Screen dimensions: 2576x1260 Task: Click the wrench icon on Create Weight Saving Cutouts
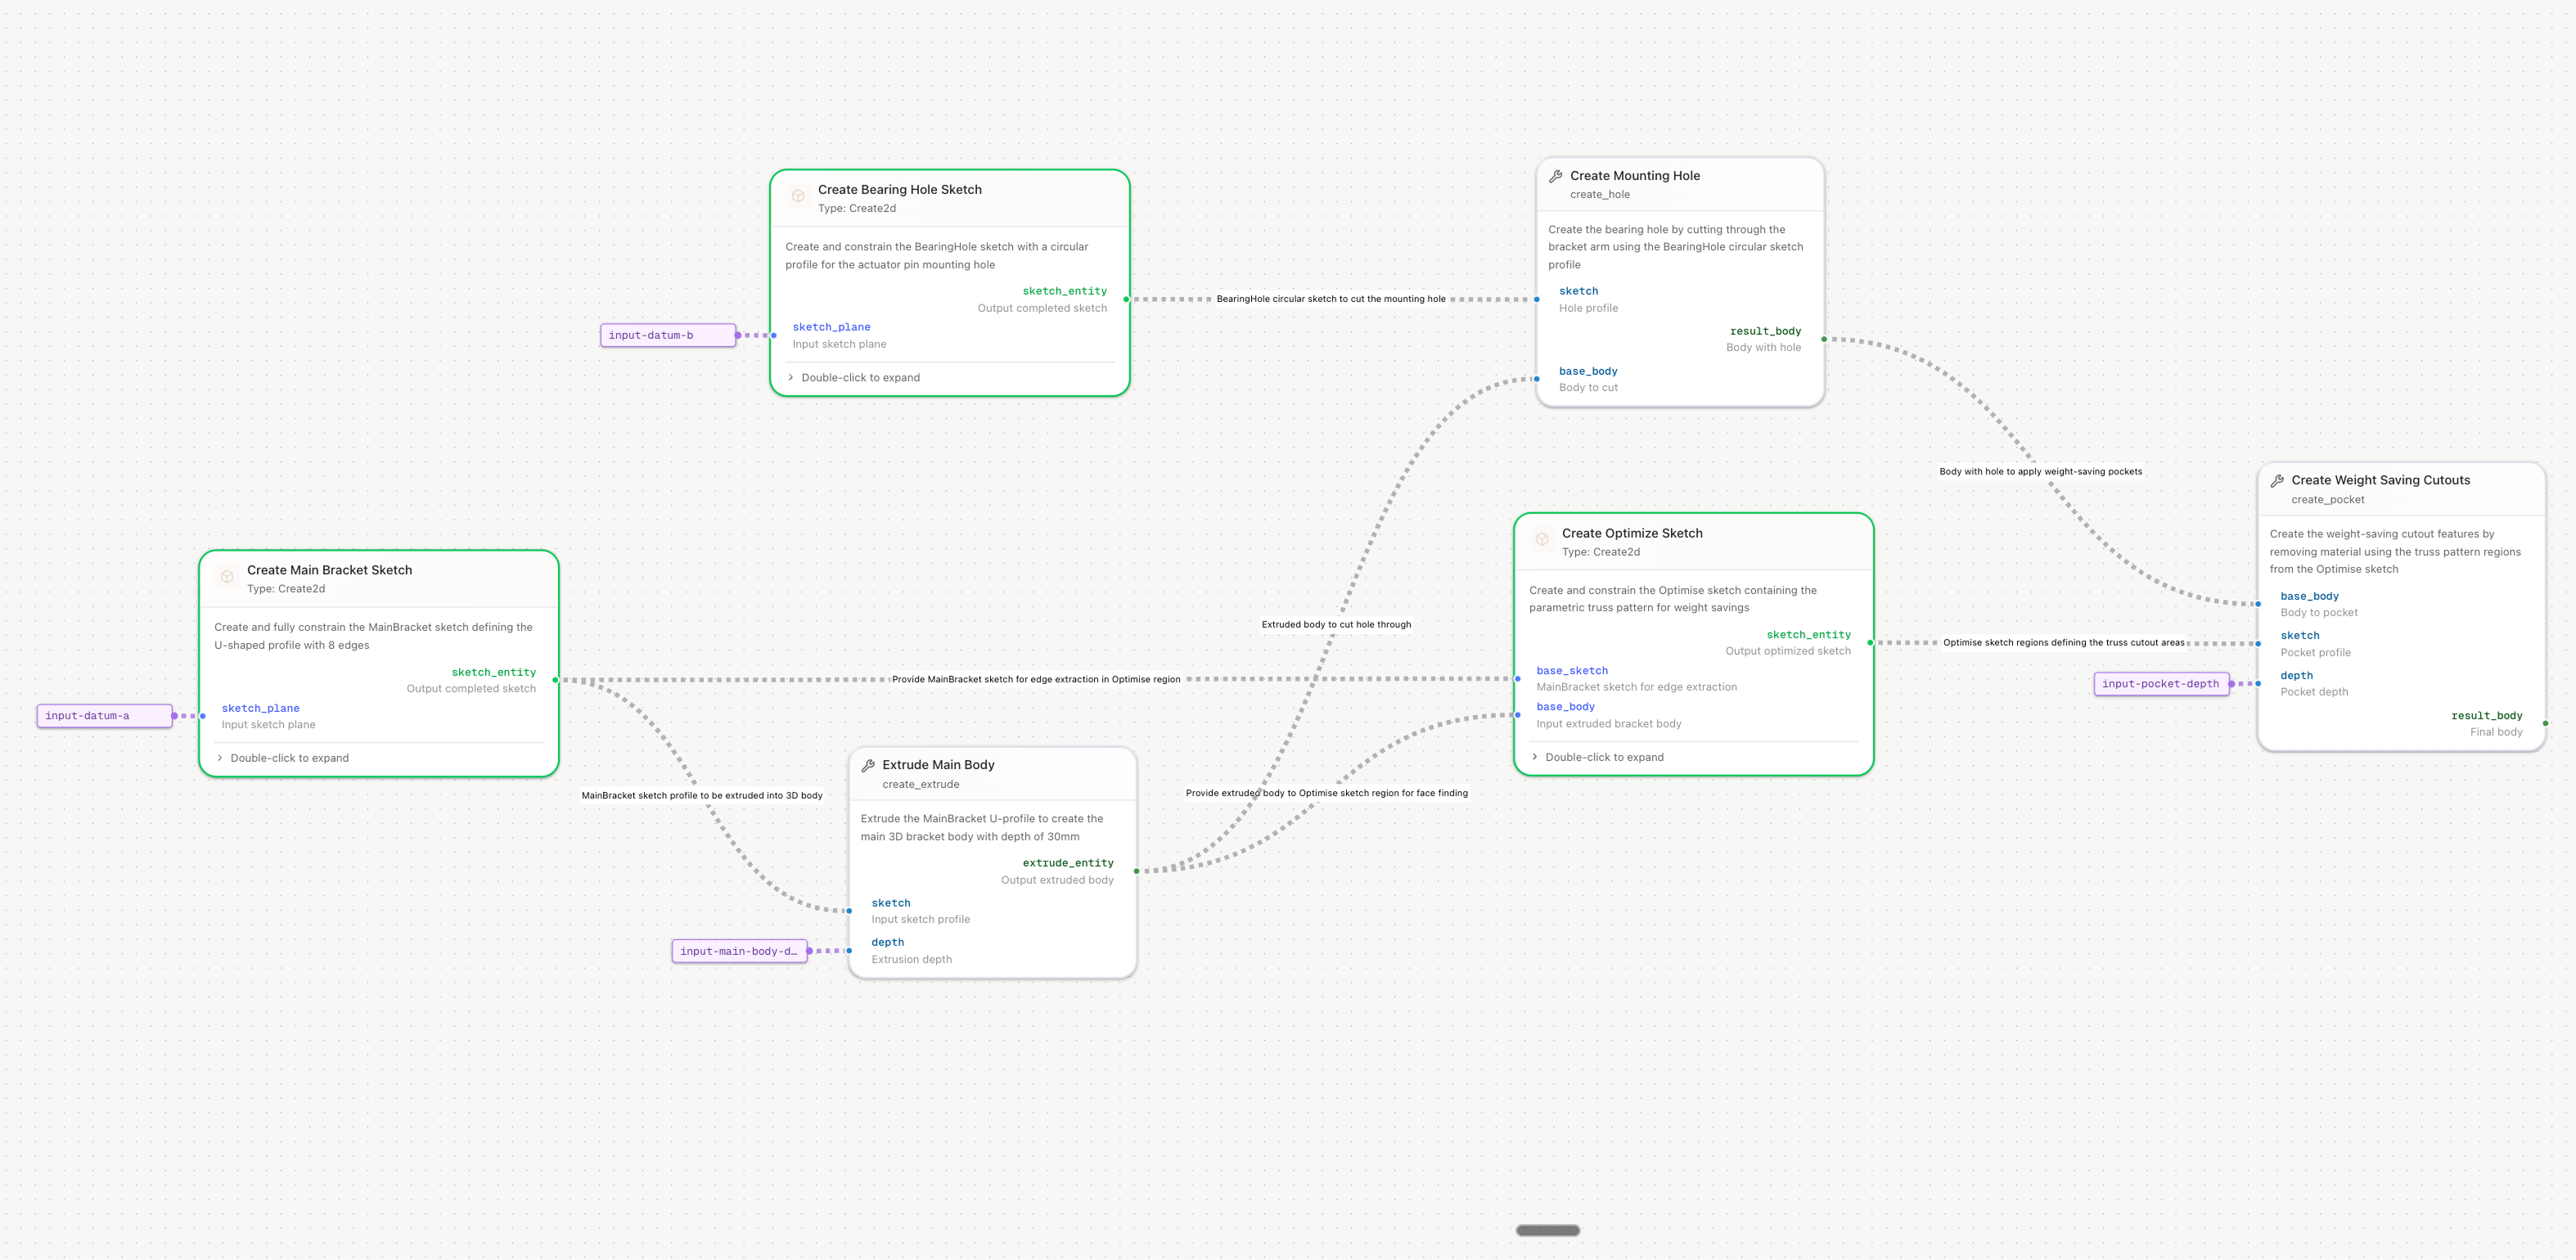pyautogui.click(x=2277, y=481)
